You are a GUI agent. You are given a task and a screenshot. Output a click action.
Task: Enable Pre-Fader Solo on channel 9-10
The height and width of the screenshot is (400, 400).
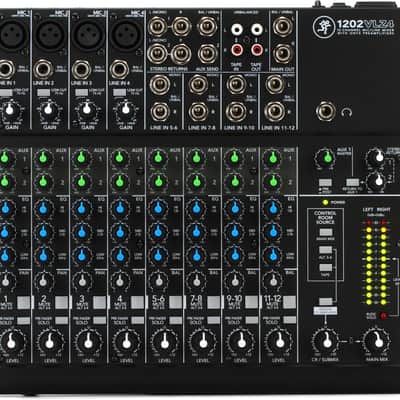point(251,321)
